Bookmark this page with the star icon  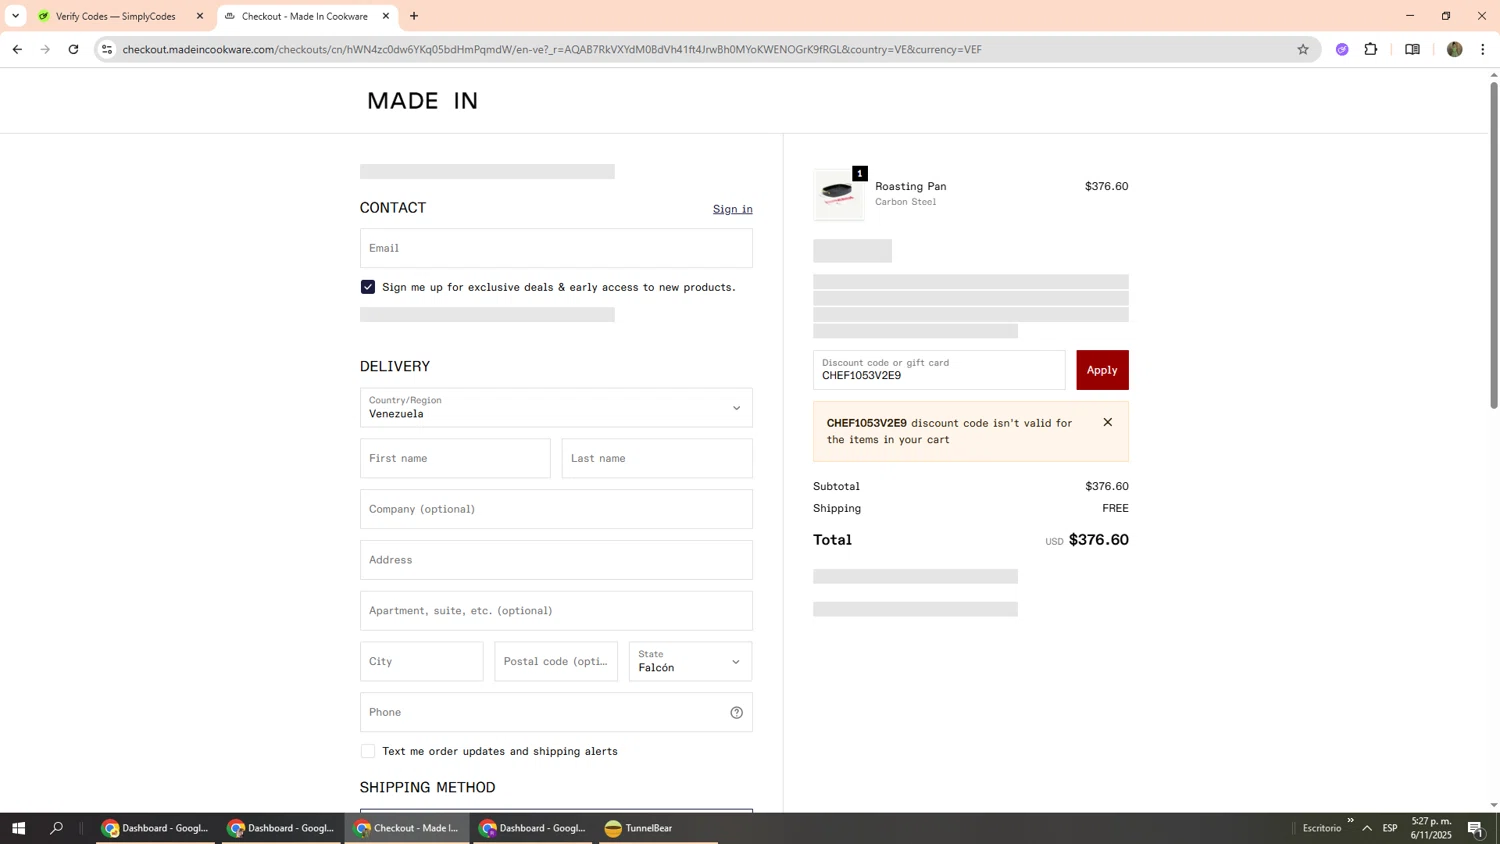[x=1303, y=49]
